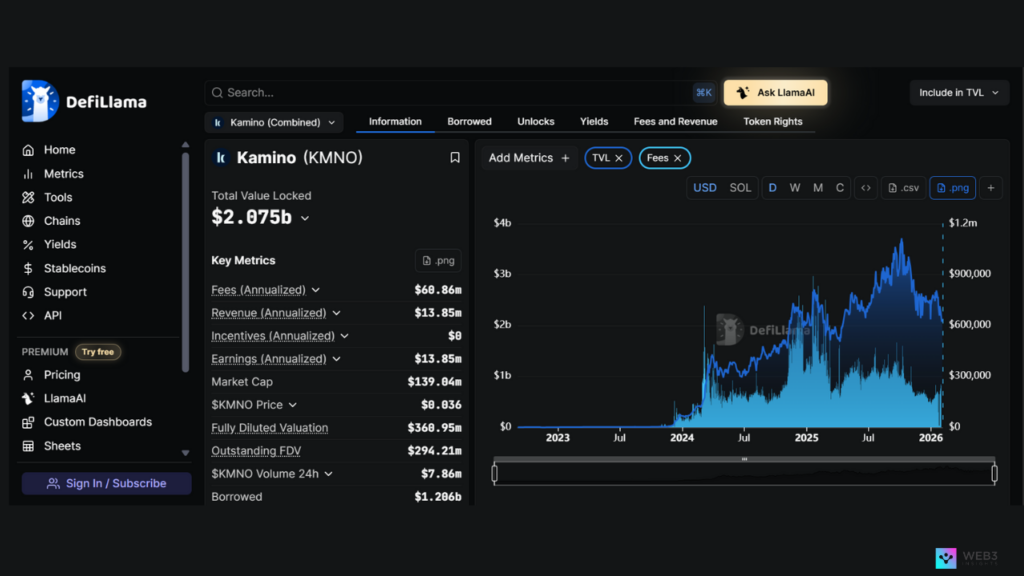Click the Ask LlamaAI button
The height and width of the screenshot is (576, 1024).
[x=775, y=93]
